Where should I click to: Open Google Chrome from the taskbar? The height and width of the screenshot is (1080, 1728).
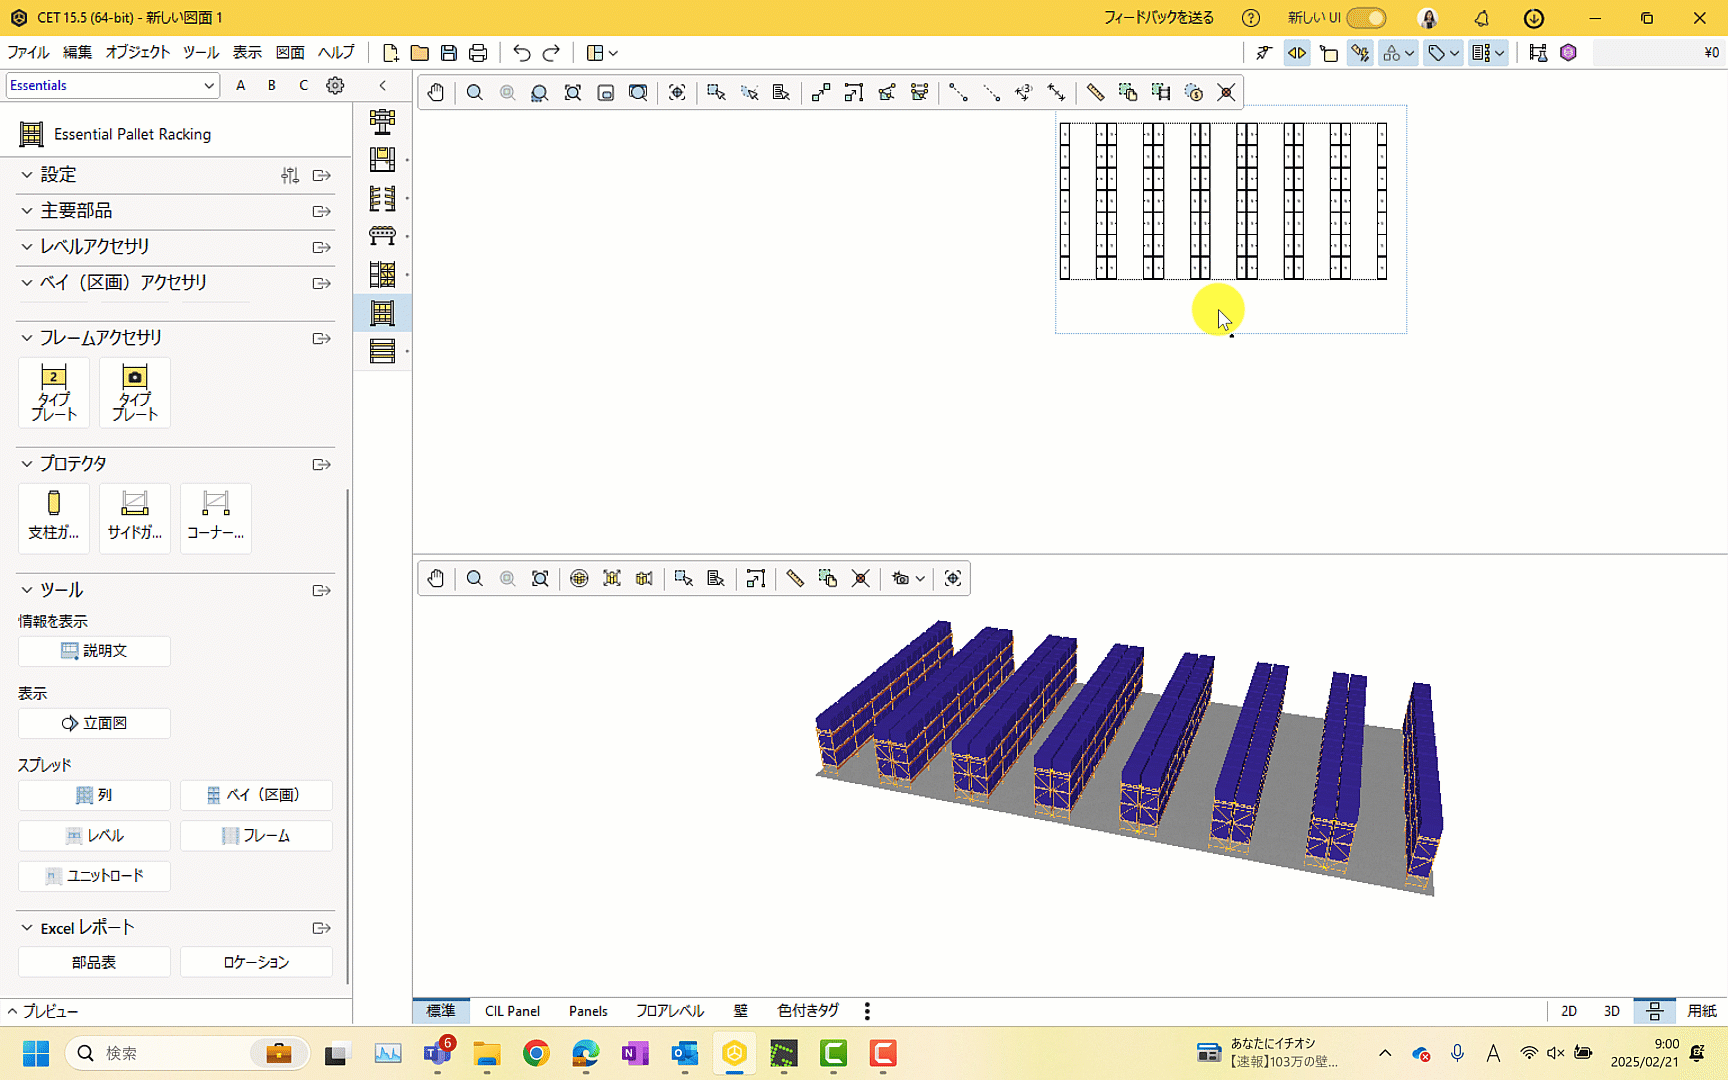pyautogui.click(x=536, y=1053)
